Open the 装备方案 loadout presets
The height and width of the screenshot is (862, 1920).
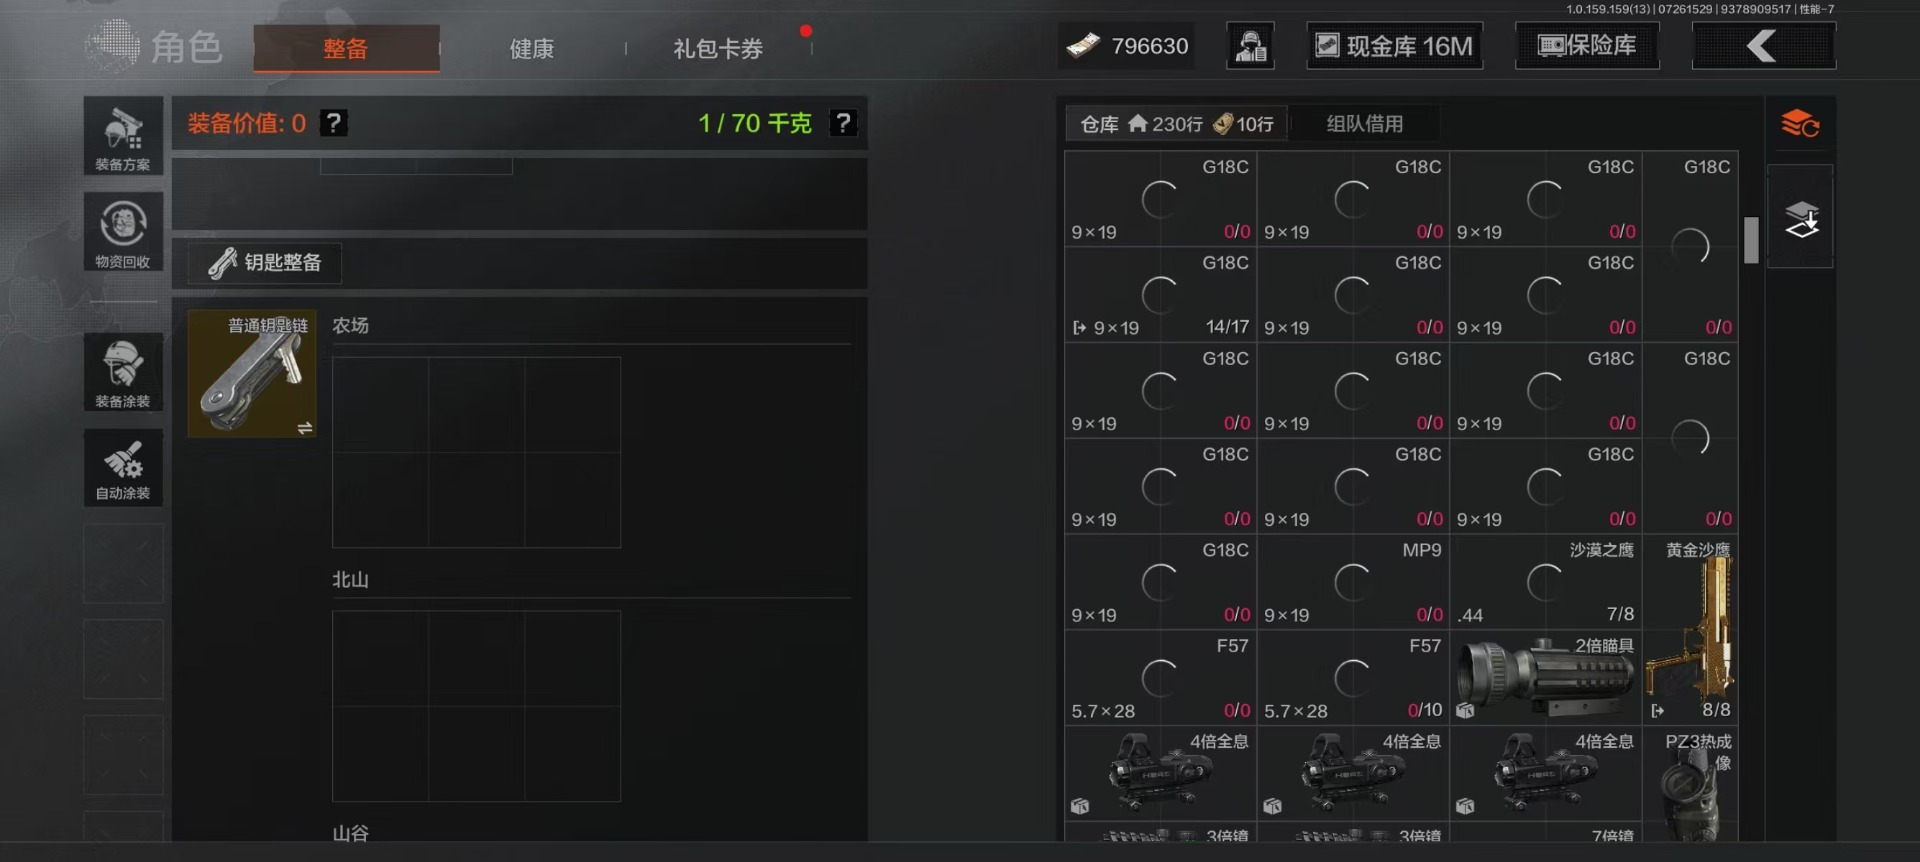coord(123,136)
